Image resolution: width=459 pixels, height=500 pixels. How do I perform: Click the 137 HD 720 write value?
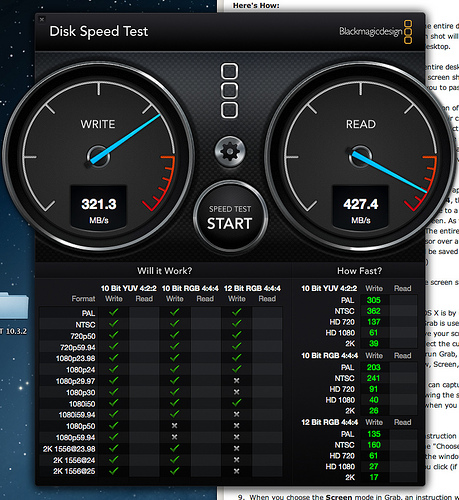(374, 322)
